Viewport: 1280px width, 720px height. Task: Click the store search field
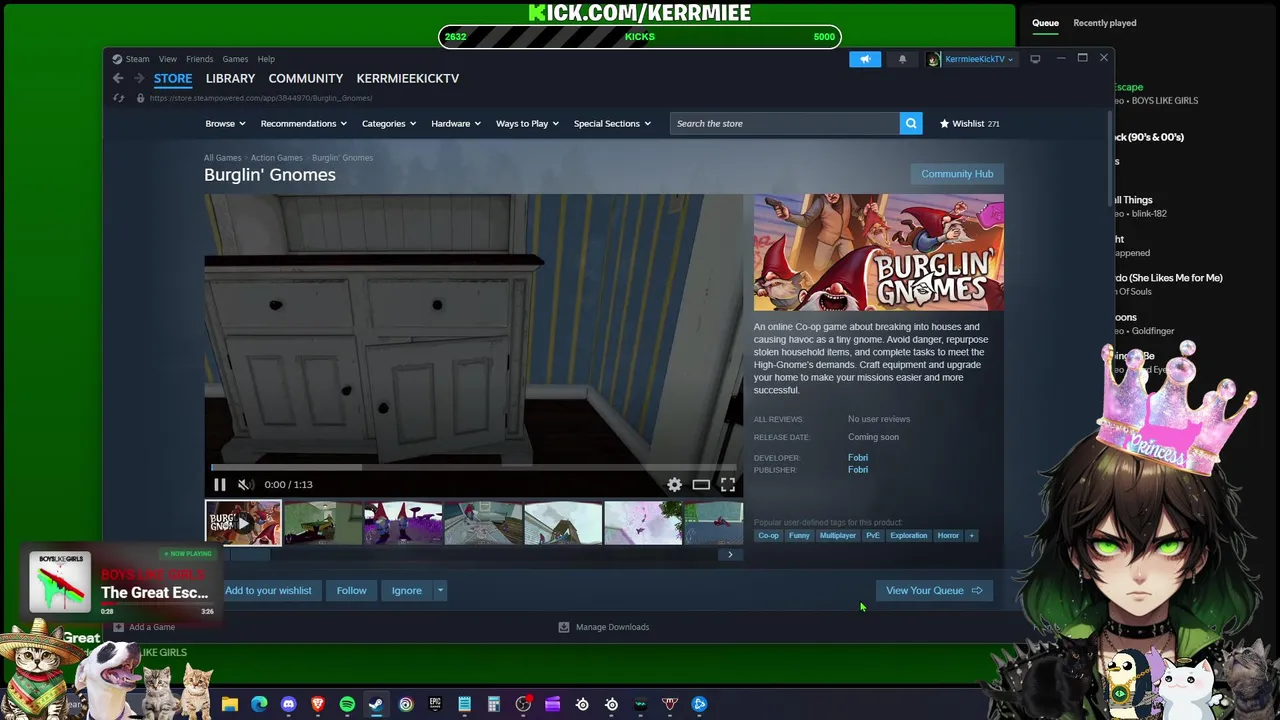785,124
